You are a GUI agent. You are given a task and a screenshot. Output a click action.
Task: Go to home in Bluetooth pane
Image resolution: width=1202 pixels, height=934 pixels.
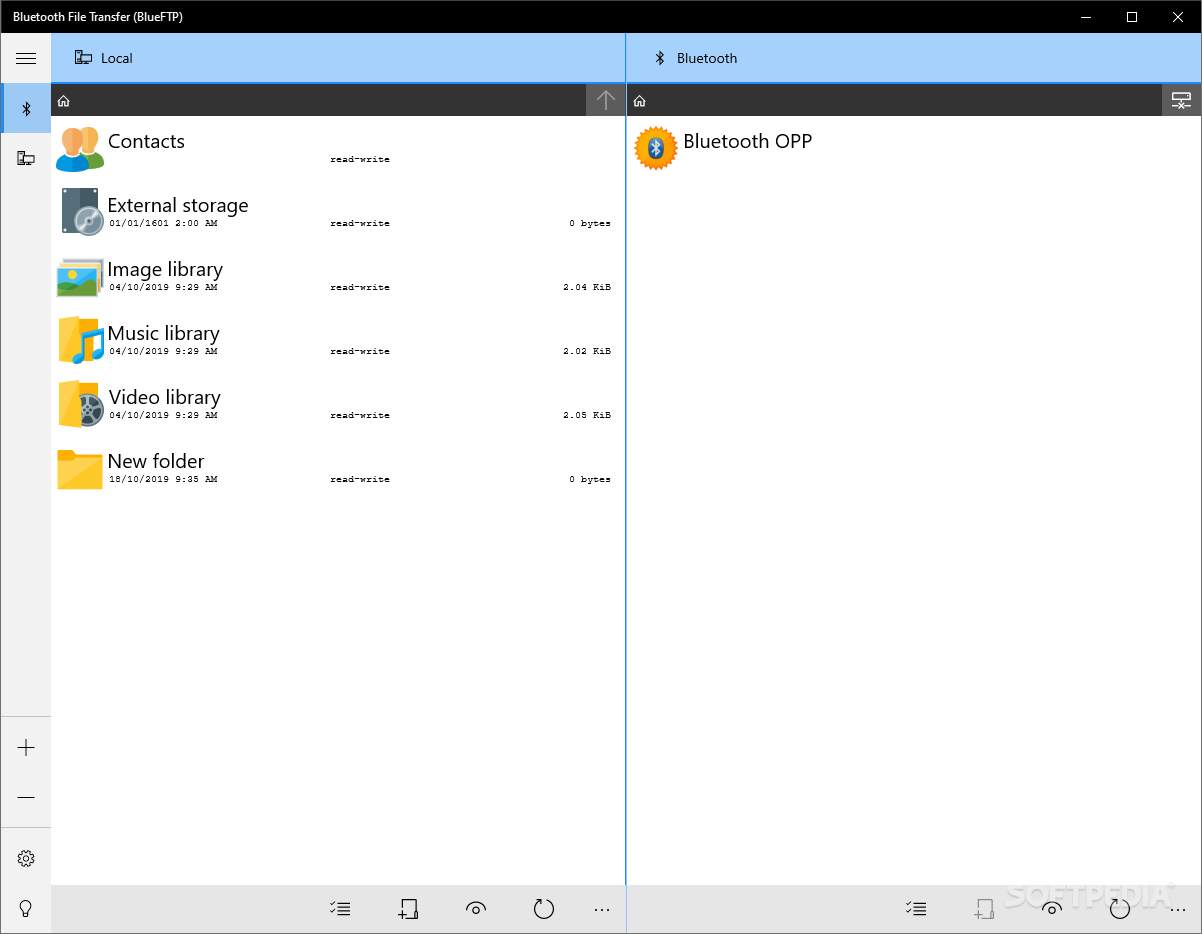[640, 101]
